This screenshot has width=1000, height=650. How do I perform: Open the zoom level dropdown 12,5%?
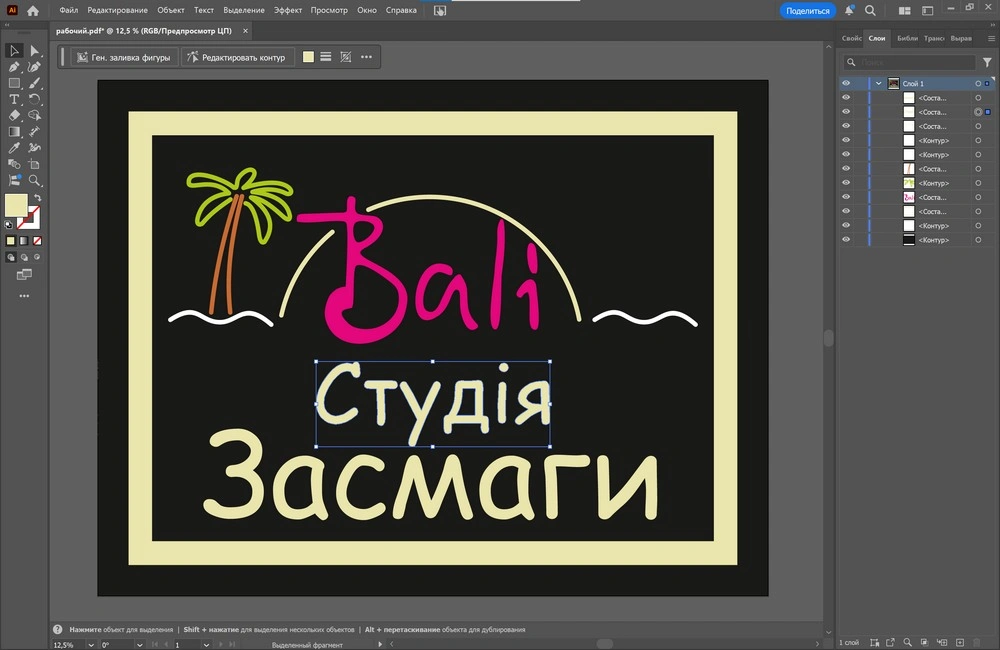tap(92, 645)
